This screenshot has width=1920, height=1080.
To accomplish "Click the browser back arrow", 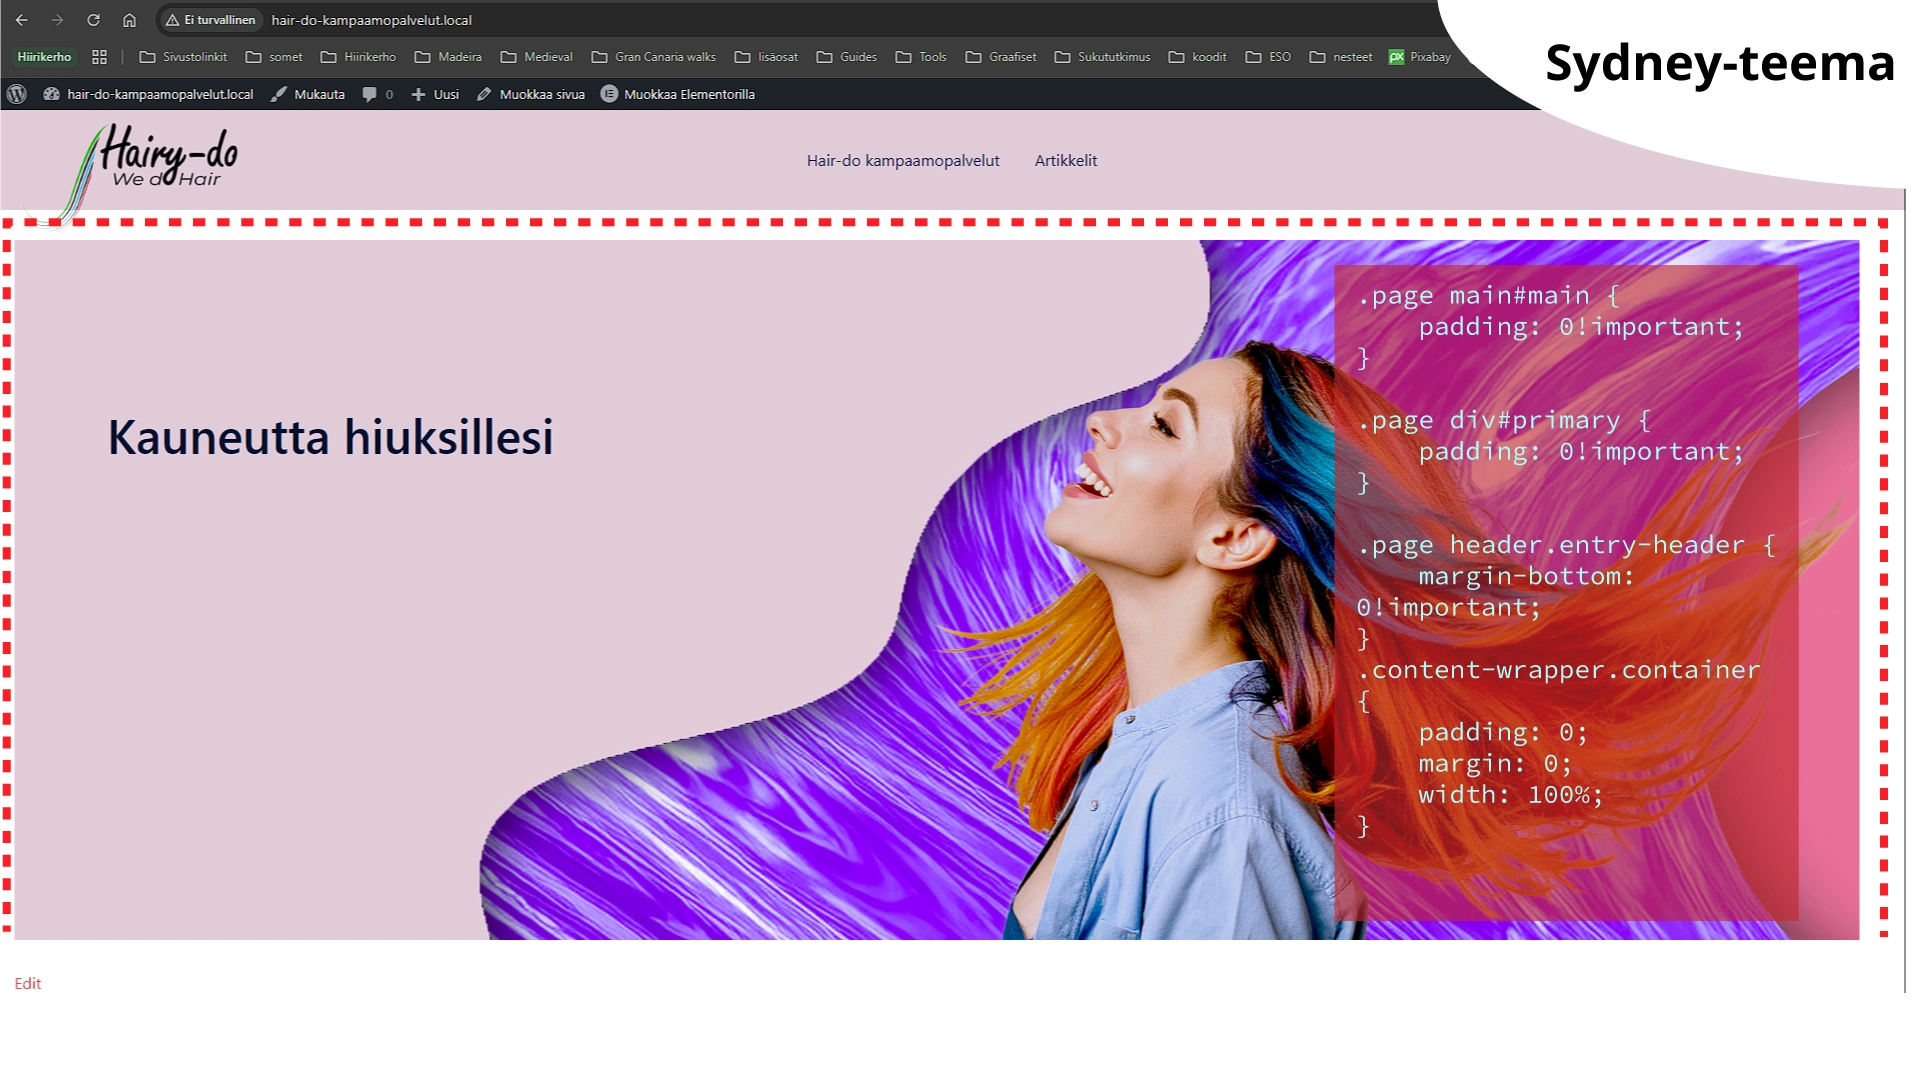I will pyautogui.click(x=22, y=20).
